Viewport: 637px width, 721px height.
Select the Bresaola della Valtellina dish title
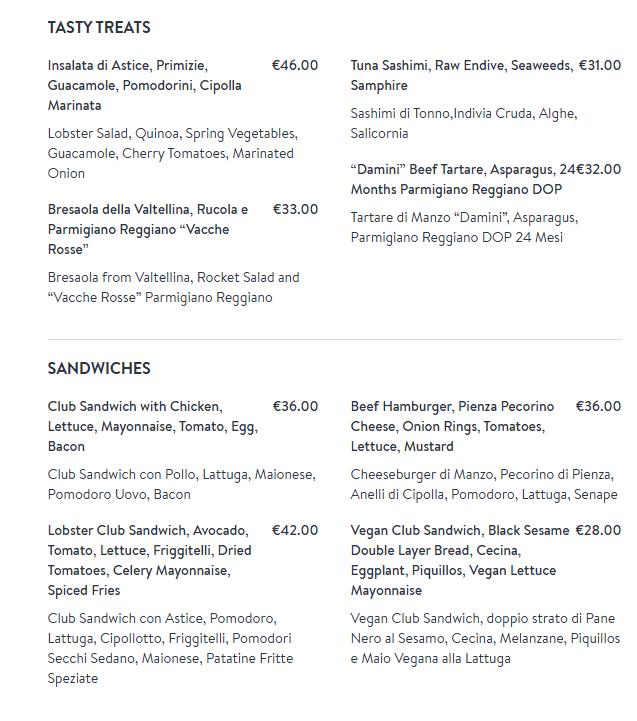point(148,229)
